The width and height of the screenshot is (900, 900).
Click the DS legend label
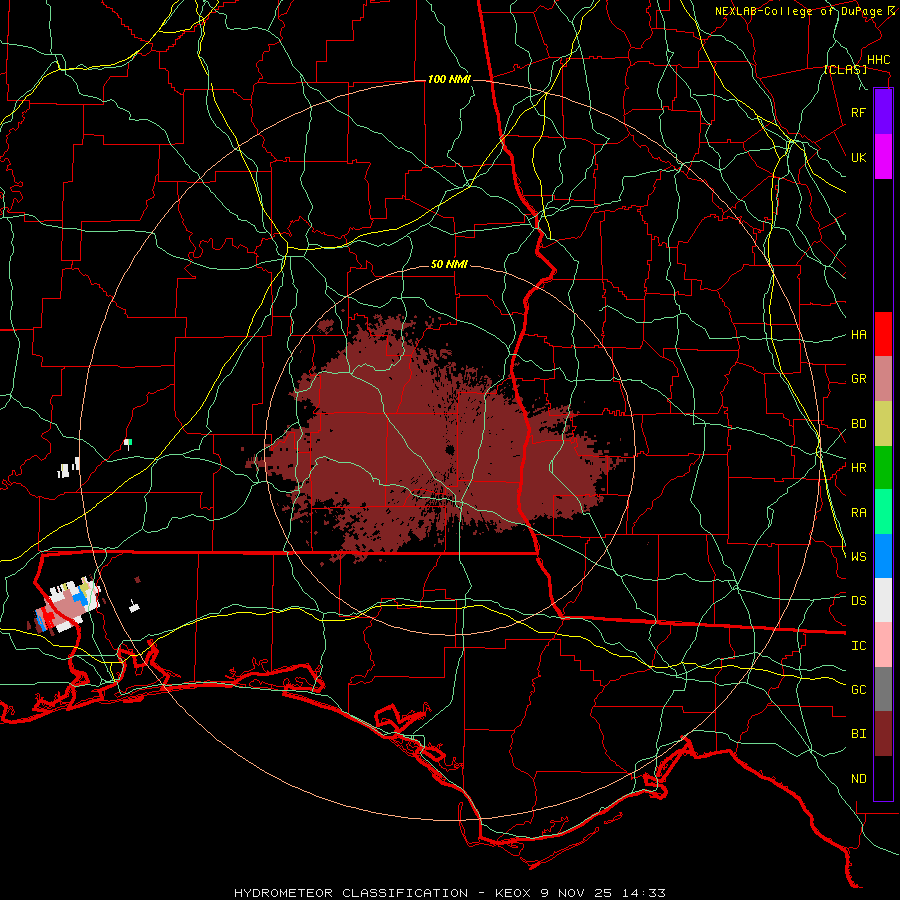858,601
